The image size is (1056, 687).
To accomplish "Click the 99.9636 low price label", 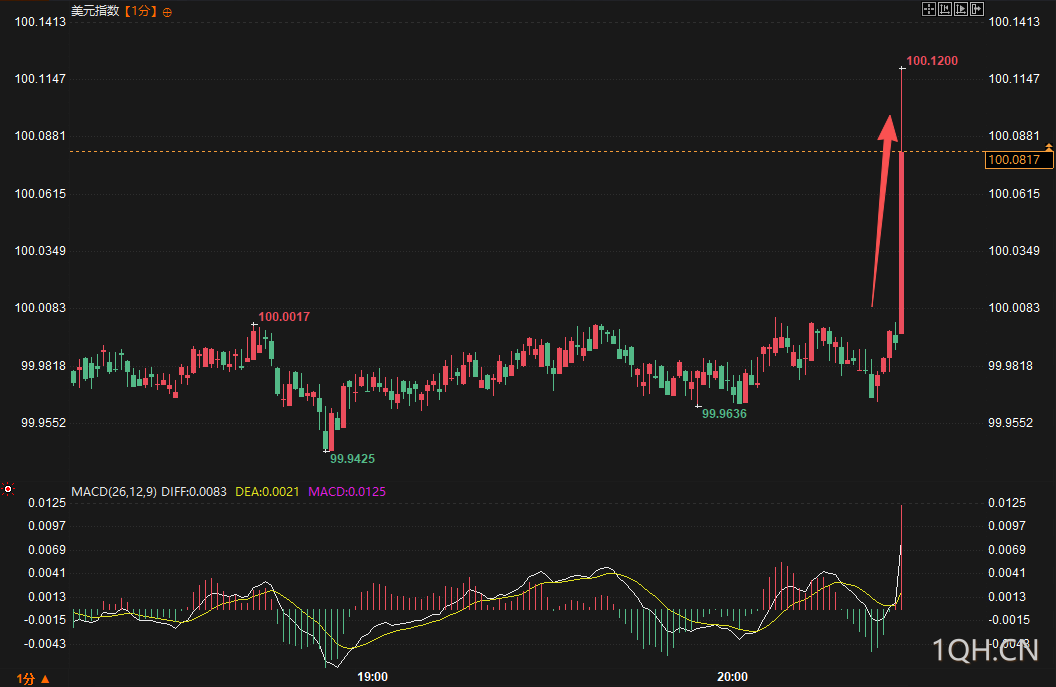I will pos(724,414).
